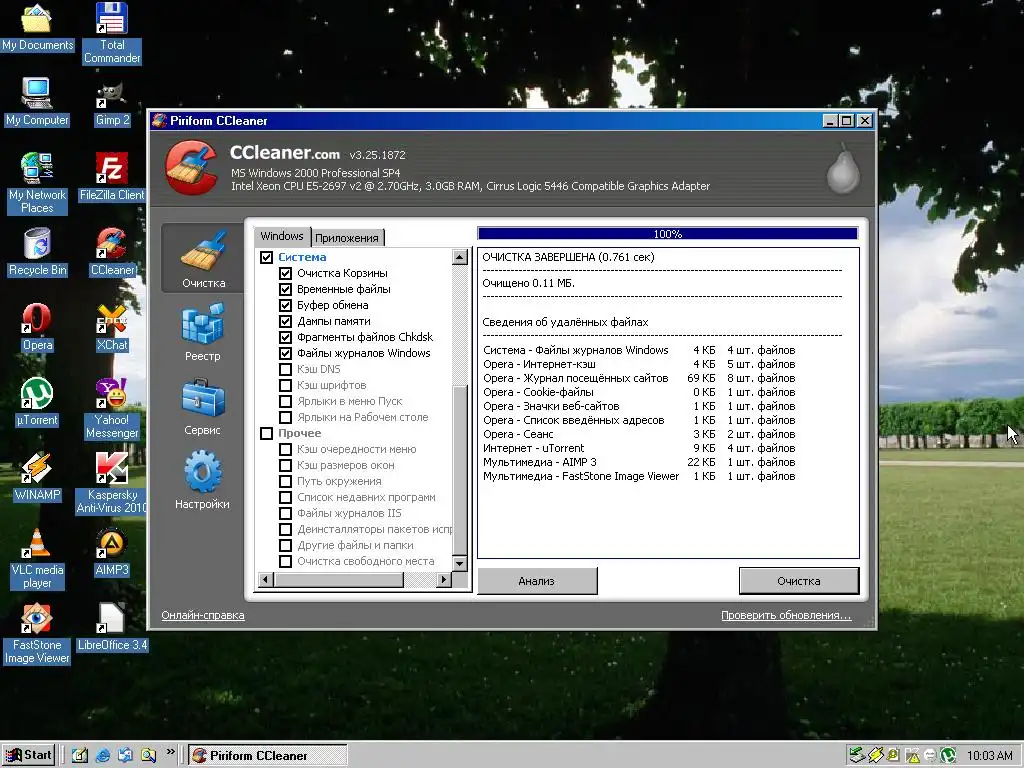Select the Recycle Bin desktop icon
This screenshot has height=768, width=1024.
click(x=37, y=252)
